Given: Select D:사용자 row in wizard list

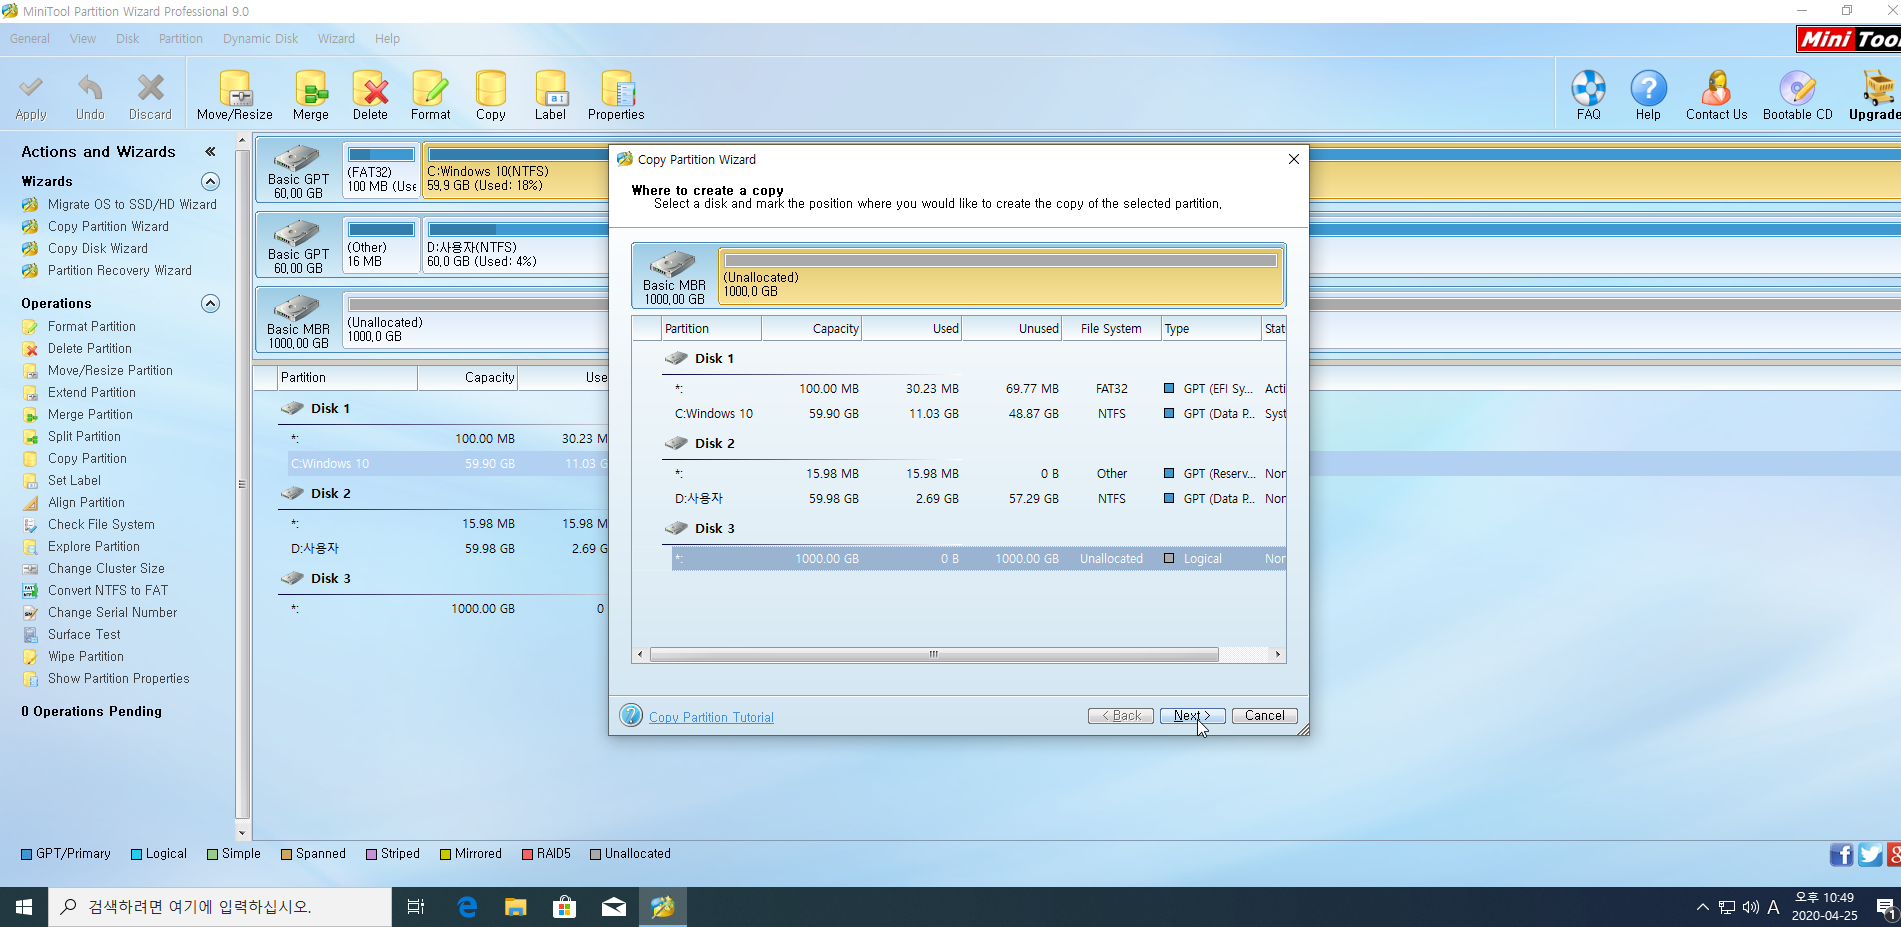Looking at the screenshot, I should point(978,499).
